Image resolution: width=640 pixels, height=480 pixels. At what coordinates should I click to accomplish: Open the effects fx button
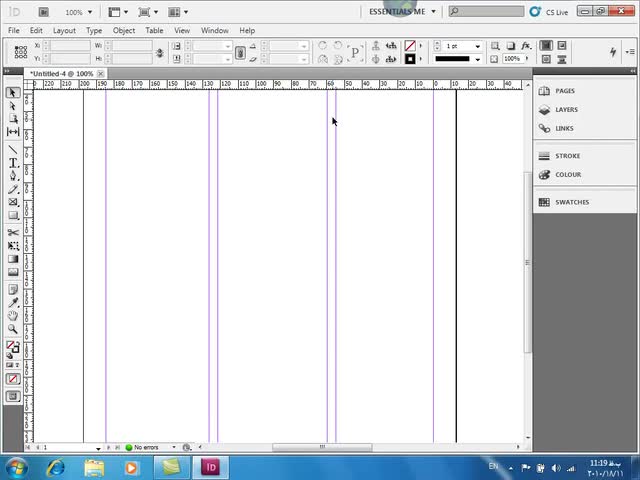pos(526,45)
